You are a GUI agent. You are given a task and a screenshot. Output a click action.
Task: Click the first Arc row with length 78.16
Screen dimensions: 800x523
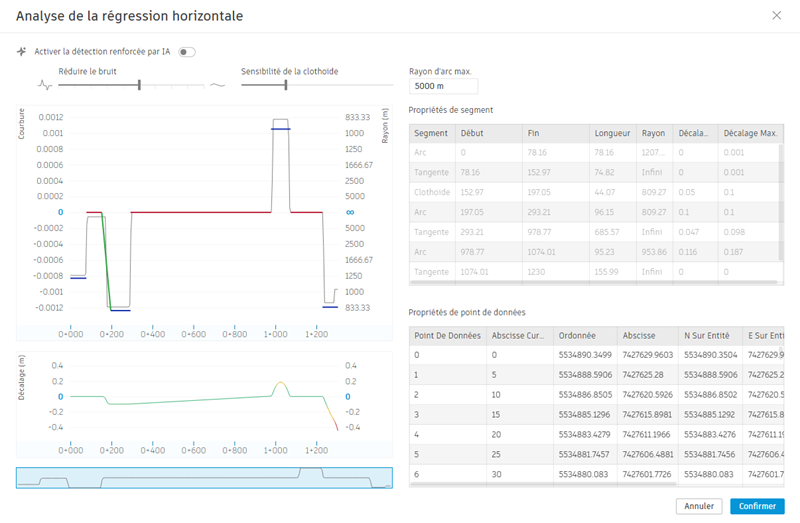click(594, 153)
